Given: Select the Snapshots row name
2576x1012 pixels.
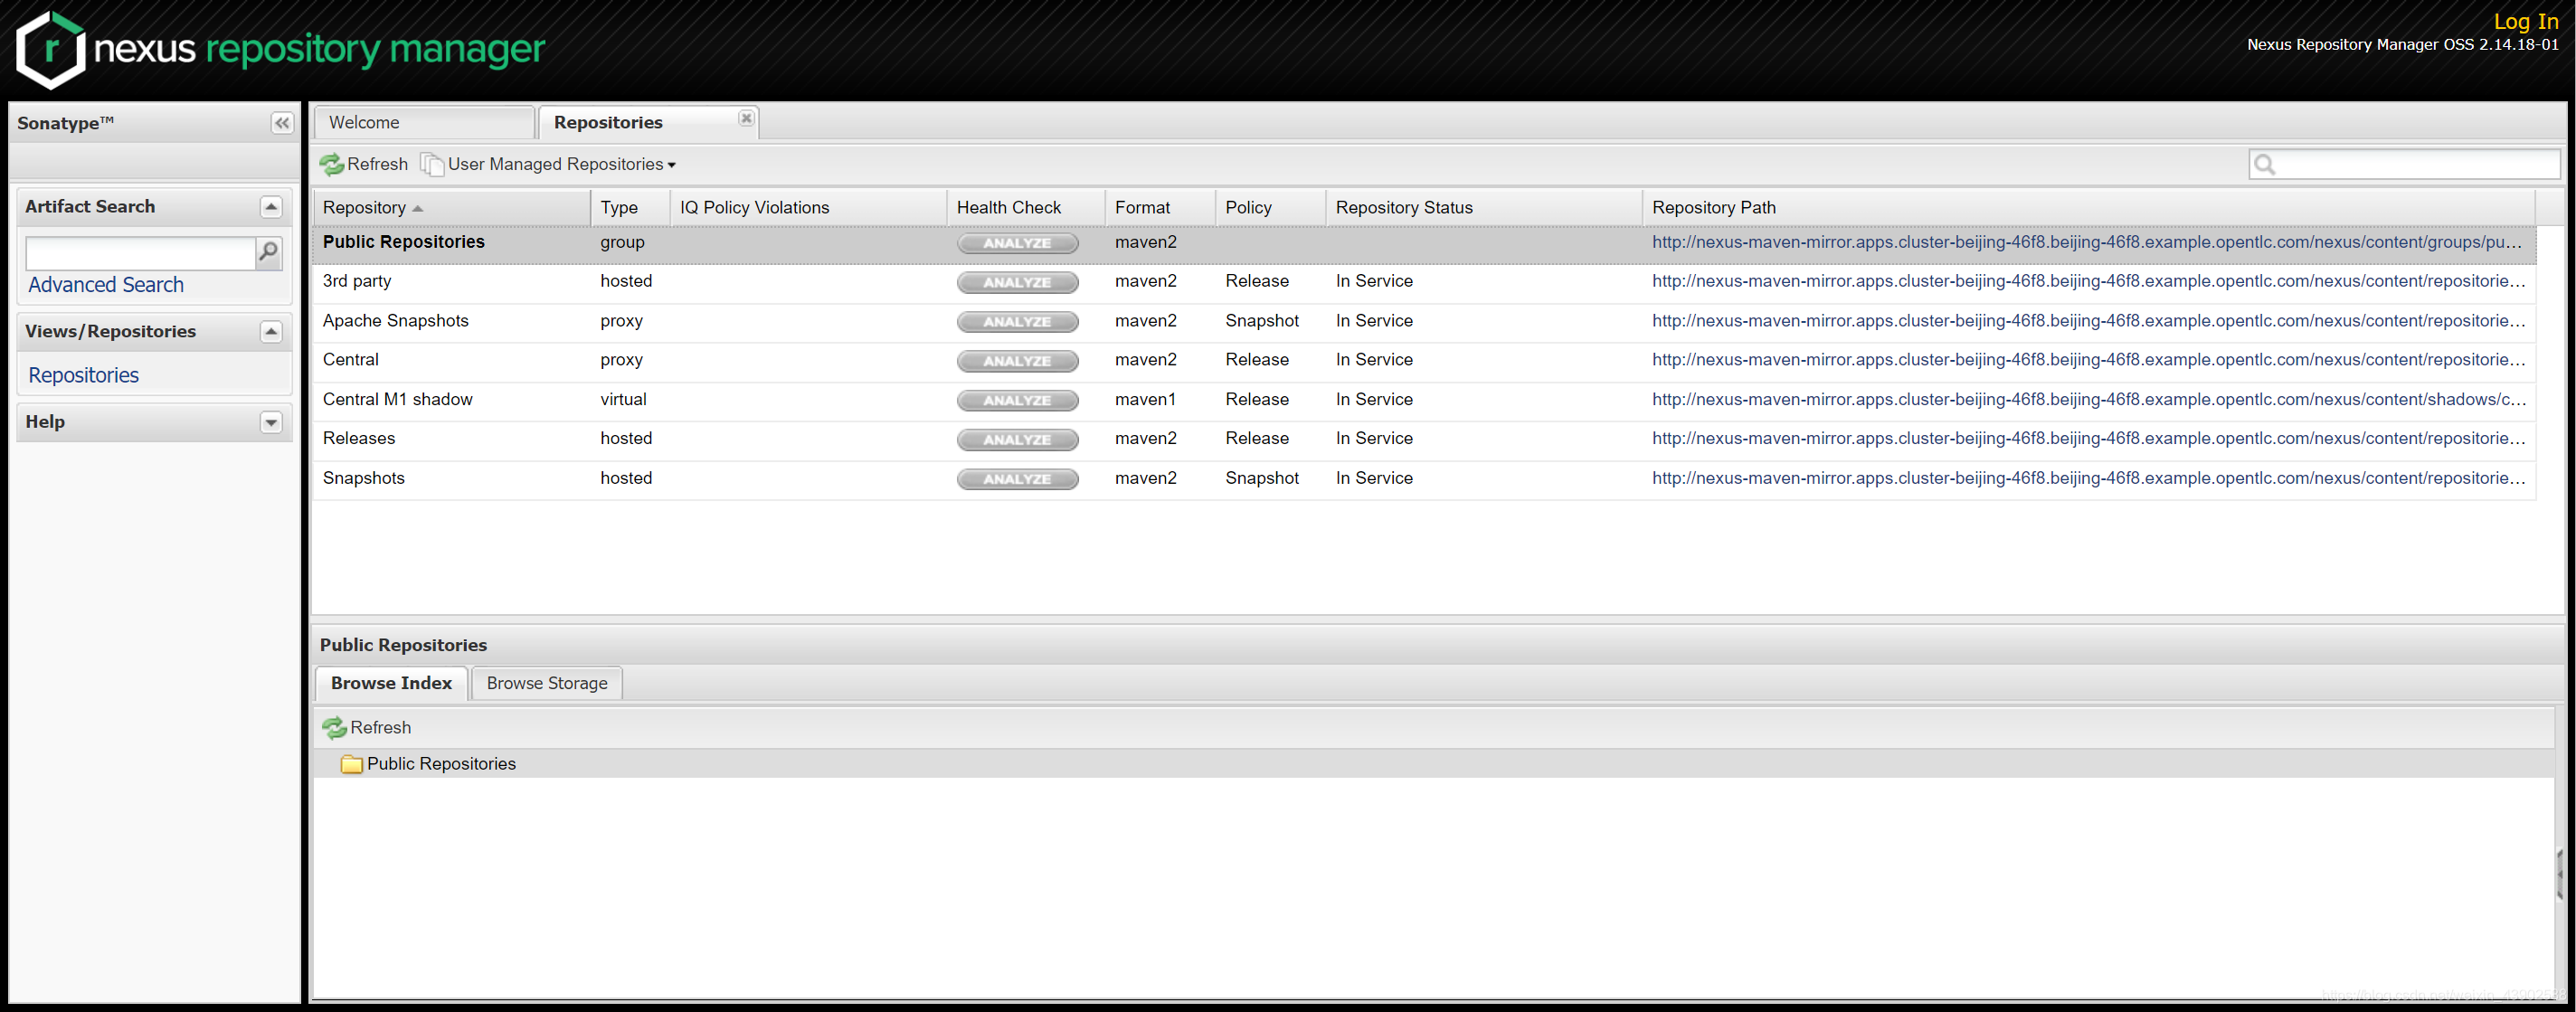Looking at the screenshot, I should pyautogui.click(x=363, y=478).
